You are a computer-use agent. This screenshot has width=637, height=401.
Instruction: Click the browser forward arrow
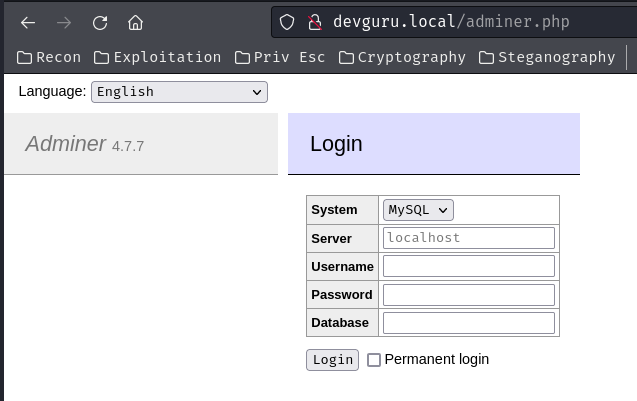(64, 23)
